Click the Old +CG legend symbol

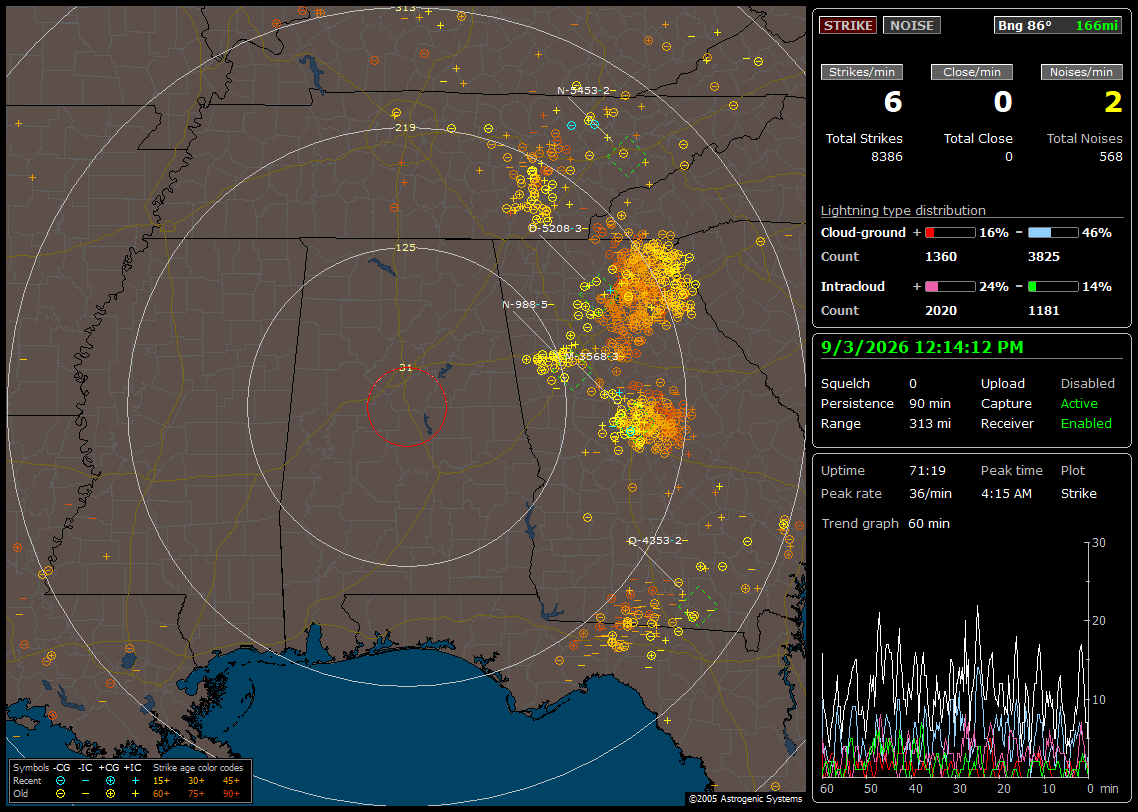pyautogui.click(x=110, y=794)
